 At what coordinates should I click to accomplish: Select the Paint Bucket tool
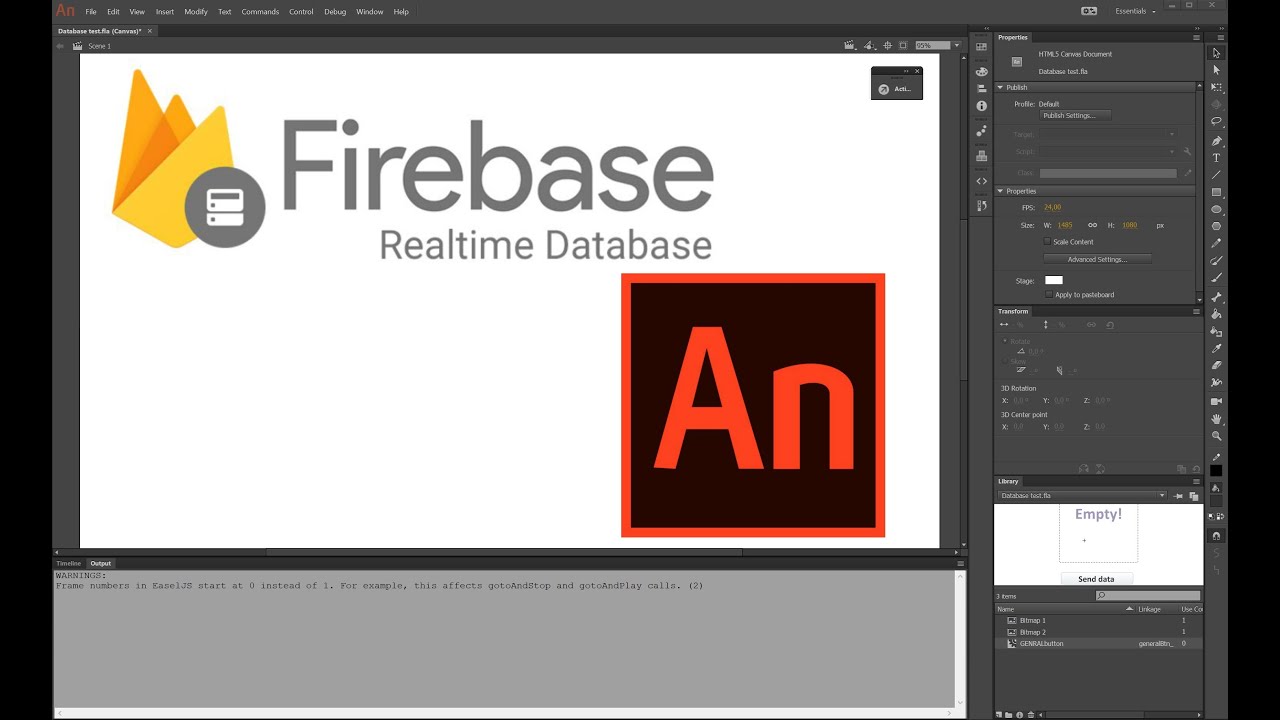coord(1216,314)
